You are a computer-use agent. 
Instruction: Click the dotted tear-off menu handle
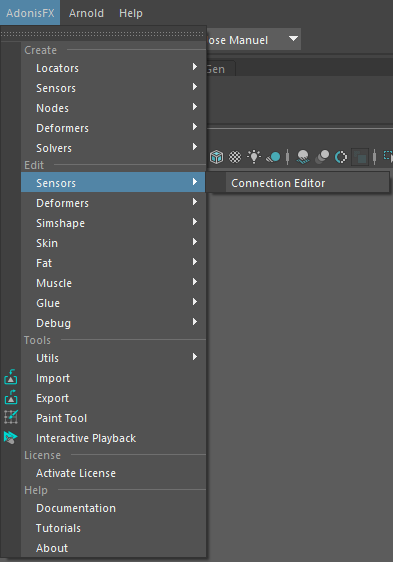coord(103,34)
